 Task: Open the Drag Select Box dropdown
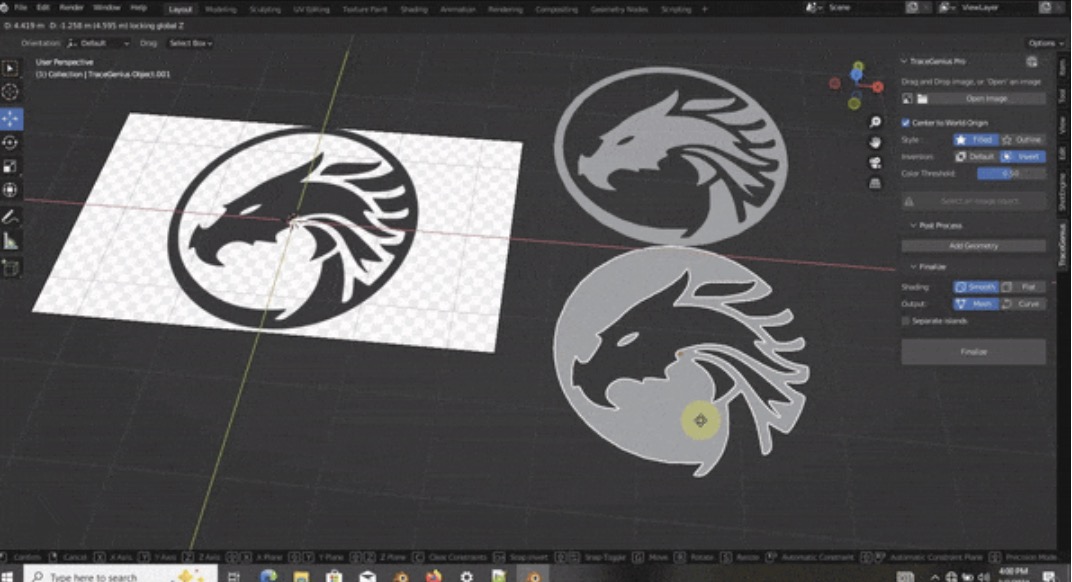tap(190, 43)
